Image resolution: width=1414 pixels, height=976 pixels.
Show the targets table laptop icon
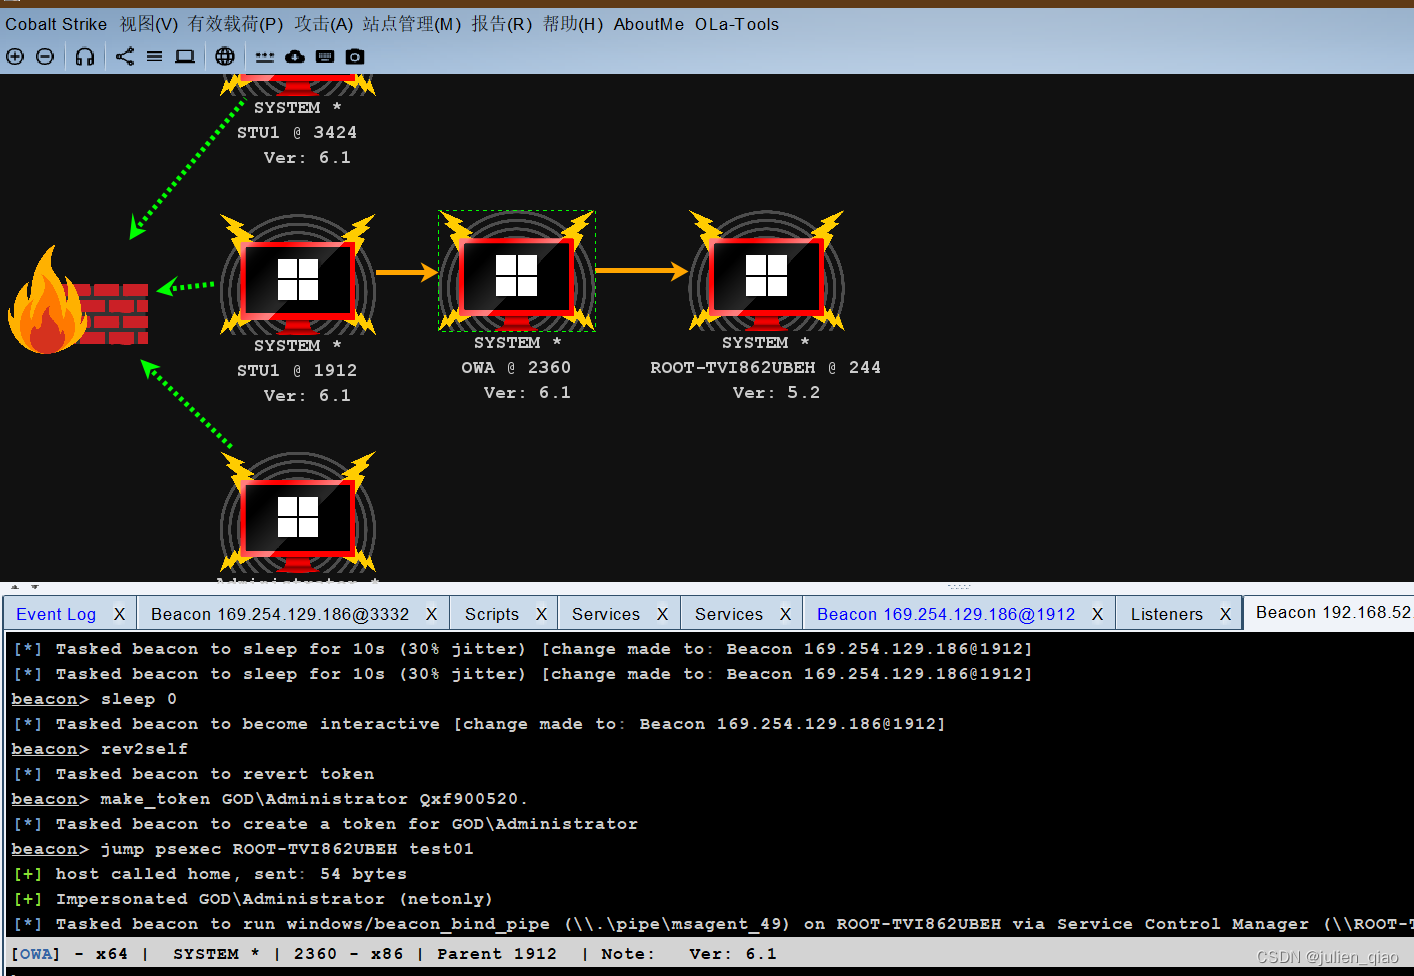tap(185, 57)
